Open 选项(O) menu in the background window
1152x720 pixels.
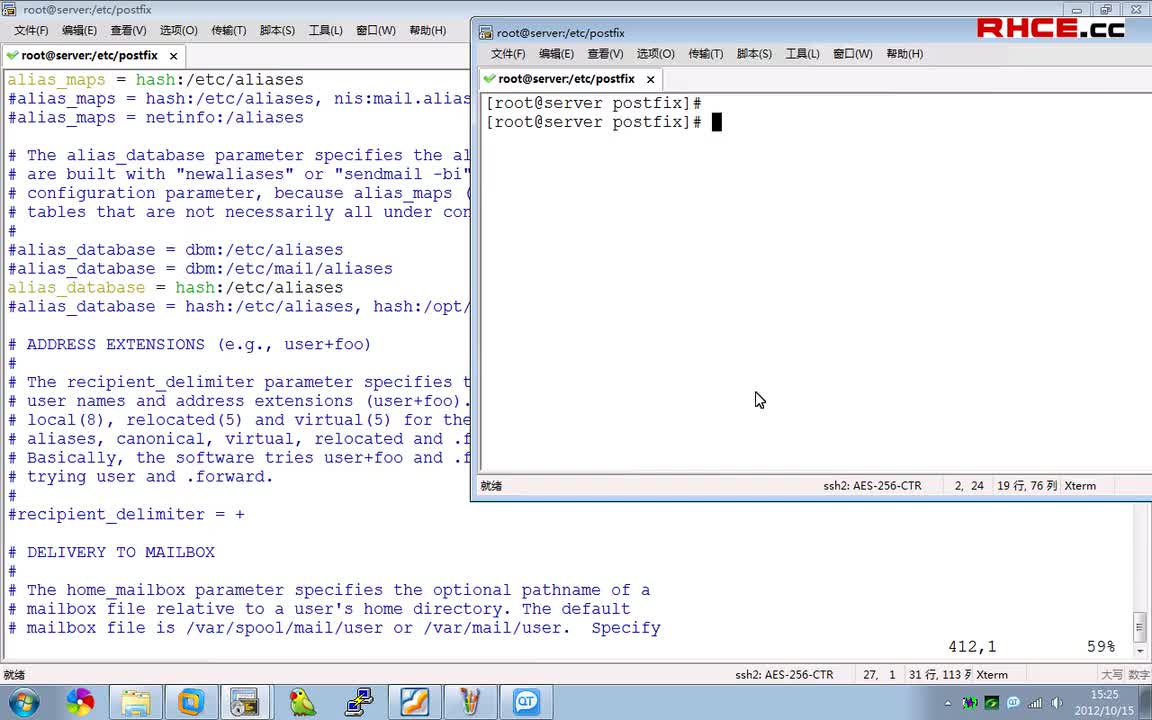click(179, 30)
